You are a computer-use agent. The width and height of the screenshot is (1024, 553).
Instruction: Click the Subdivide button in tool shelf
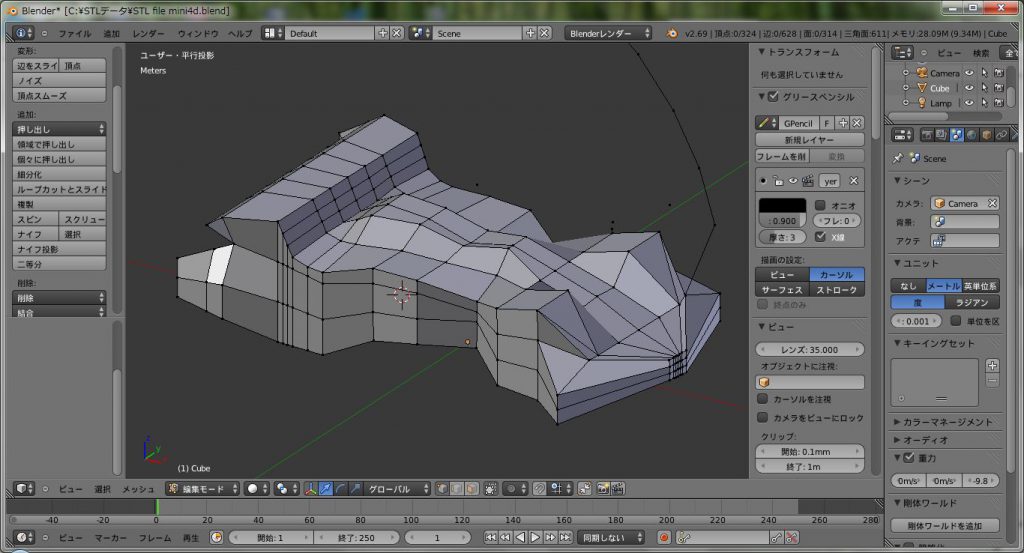click(59, 174)
